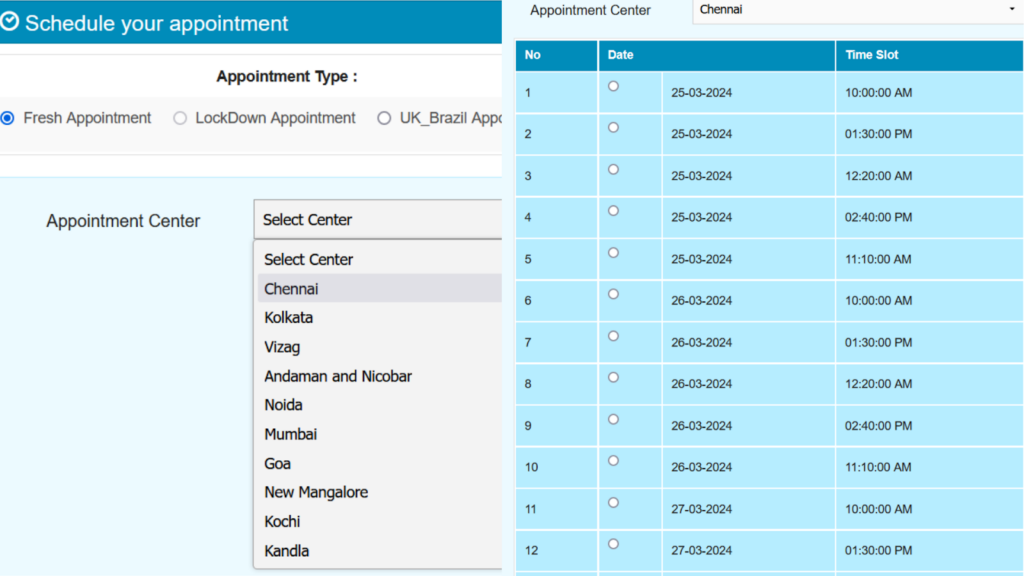Click the clock icon beside Schedule your appointment
The height and width of the screenshot is (576, 1024).
pyautogui.click(x=10, y=22)
